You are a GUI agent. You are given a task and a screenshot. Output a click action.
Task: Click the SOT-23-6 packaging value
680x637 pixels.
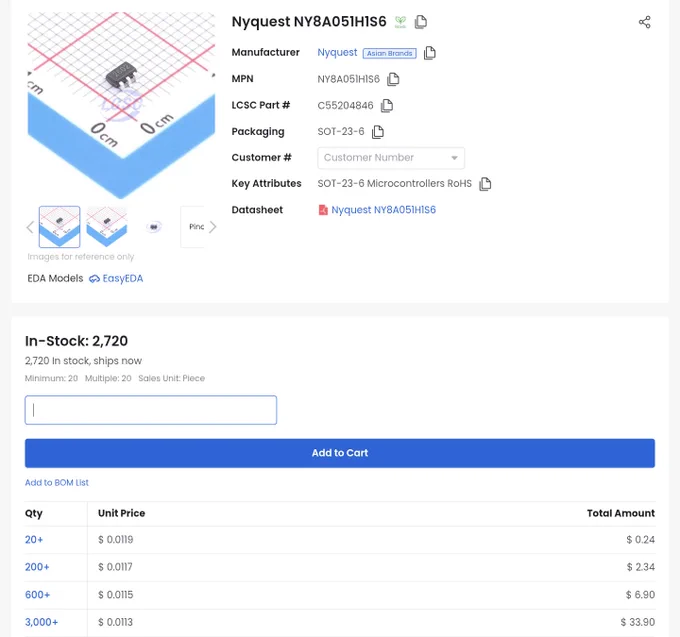click(341, 132)
